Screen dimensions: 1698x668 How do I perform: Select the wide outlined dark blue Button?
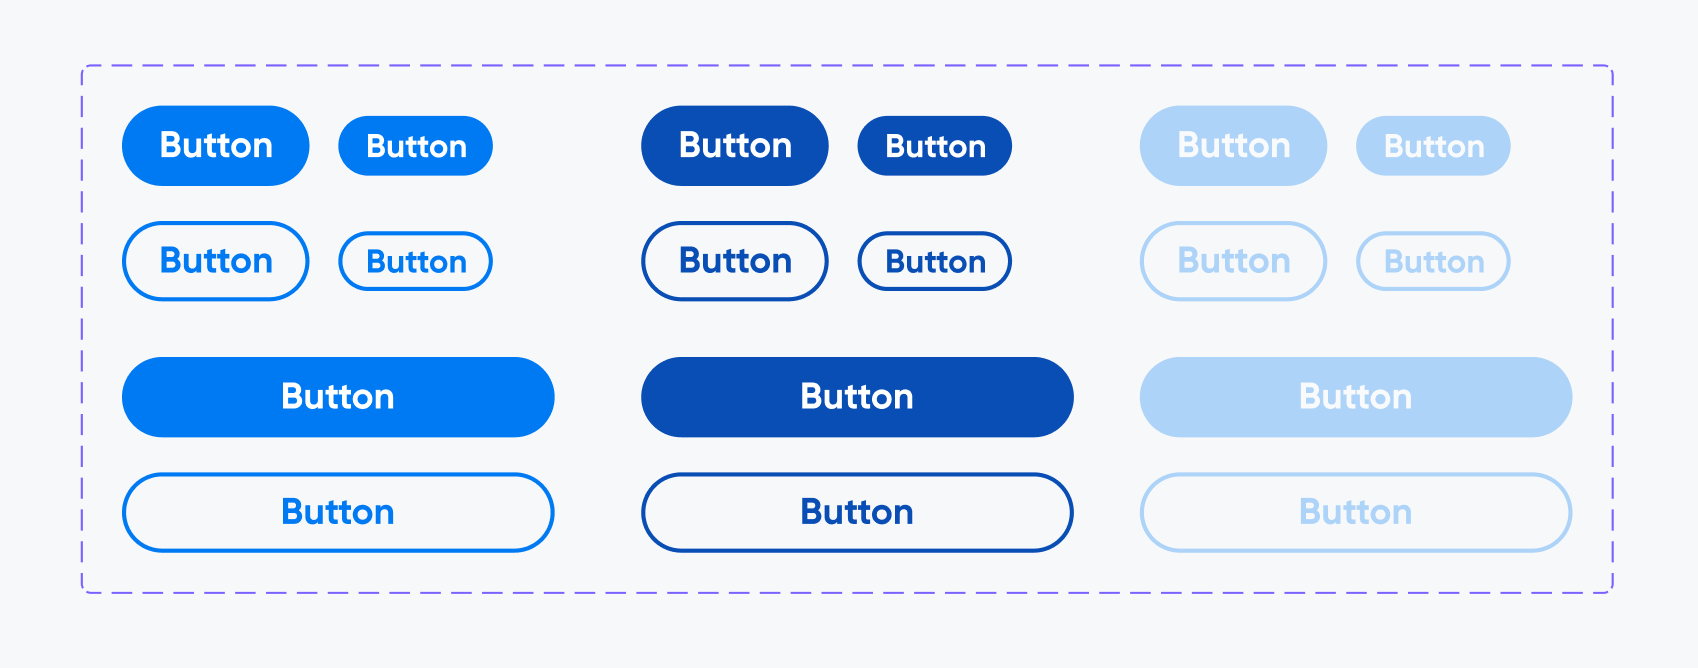click(857, 512)
